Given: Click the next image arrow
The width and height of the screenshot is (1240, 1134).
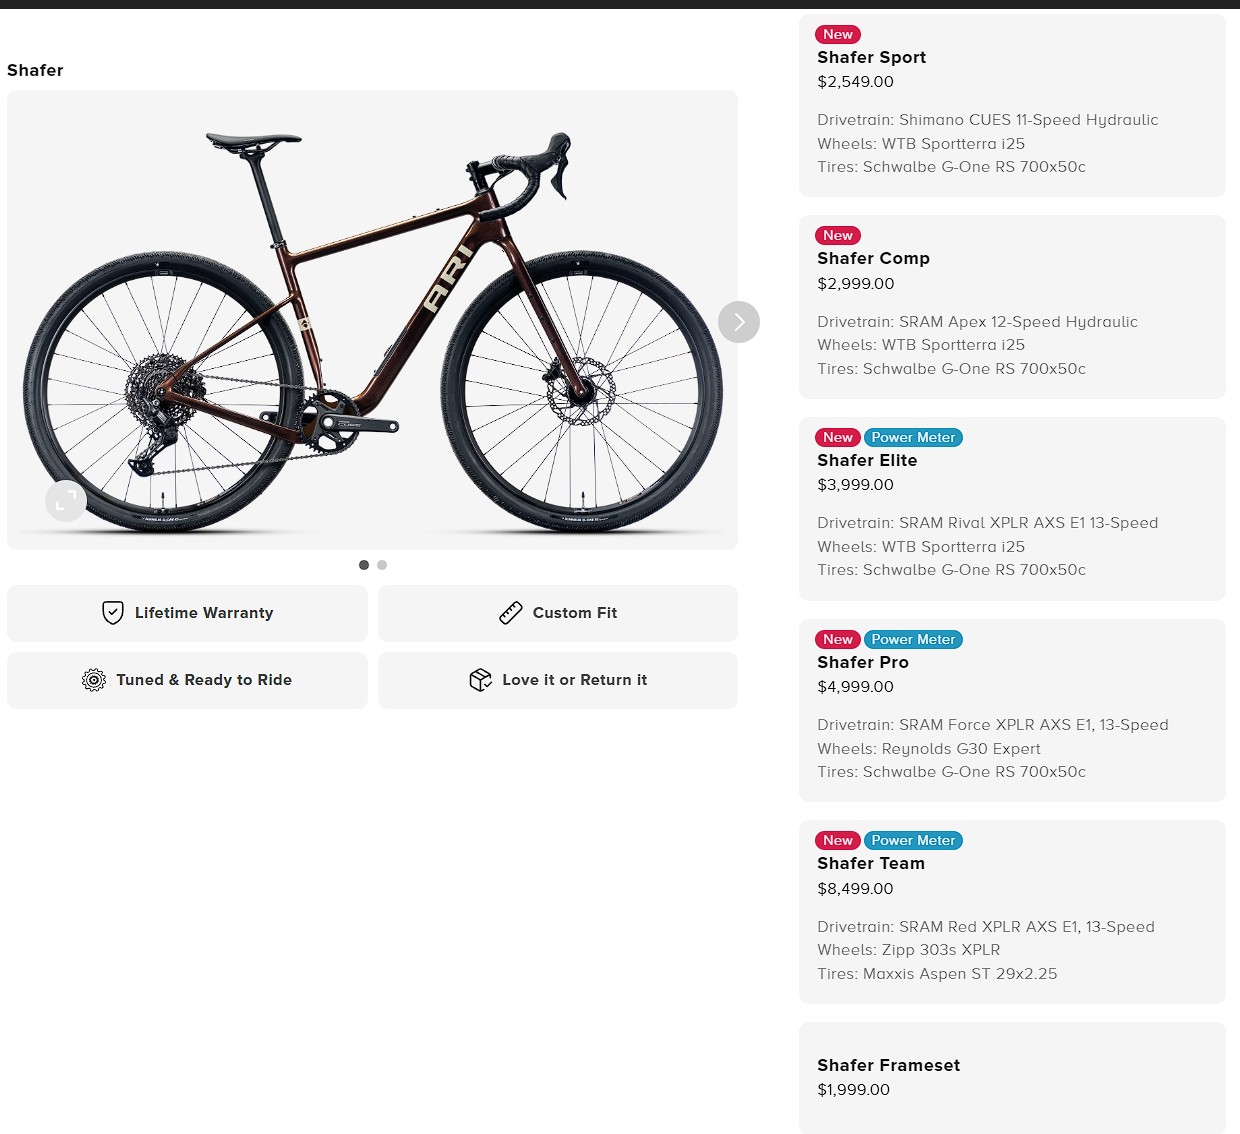Looking at the screenshot, I should [x=739, y=322].
